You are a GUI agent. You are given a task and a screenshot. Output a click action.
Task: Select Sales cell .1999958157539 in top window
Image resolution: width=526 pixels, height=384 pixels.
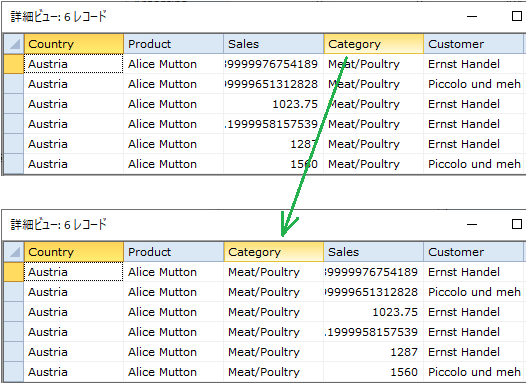[x=274, y=124]
